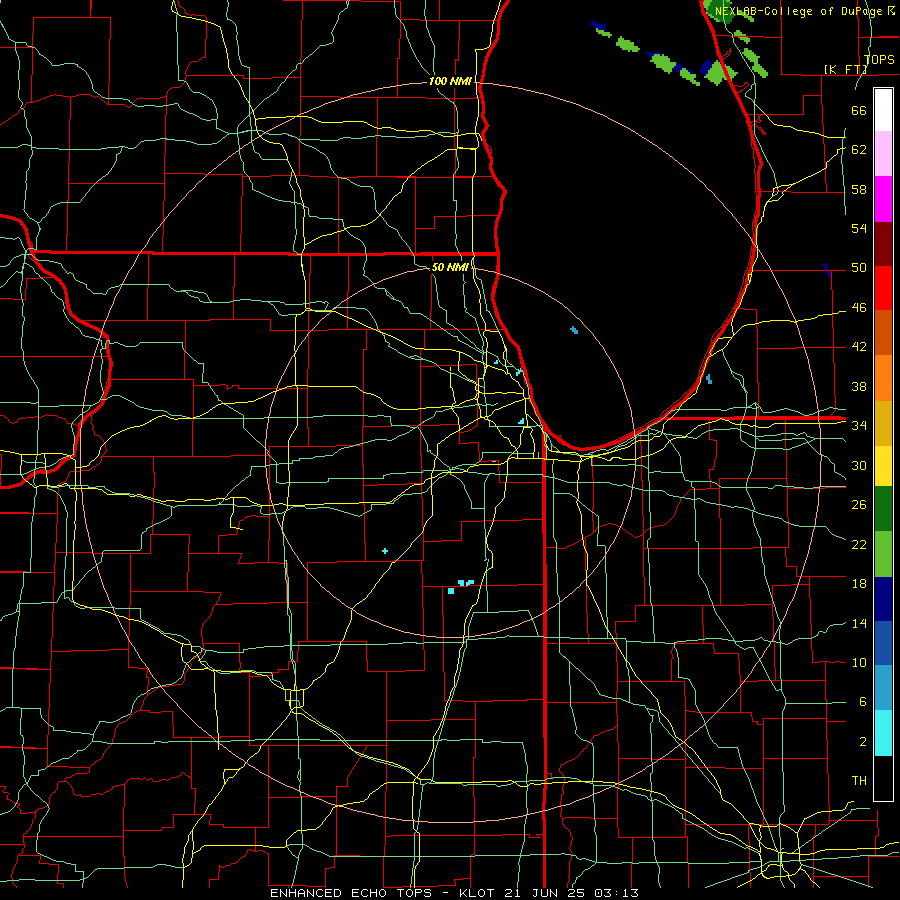The width and height of the screenshot is (900, 900).
Task: Select the 2 legend label
Action: point(862,742)
